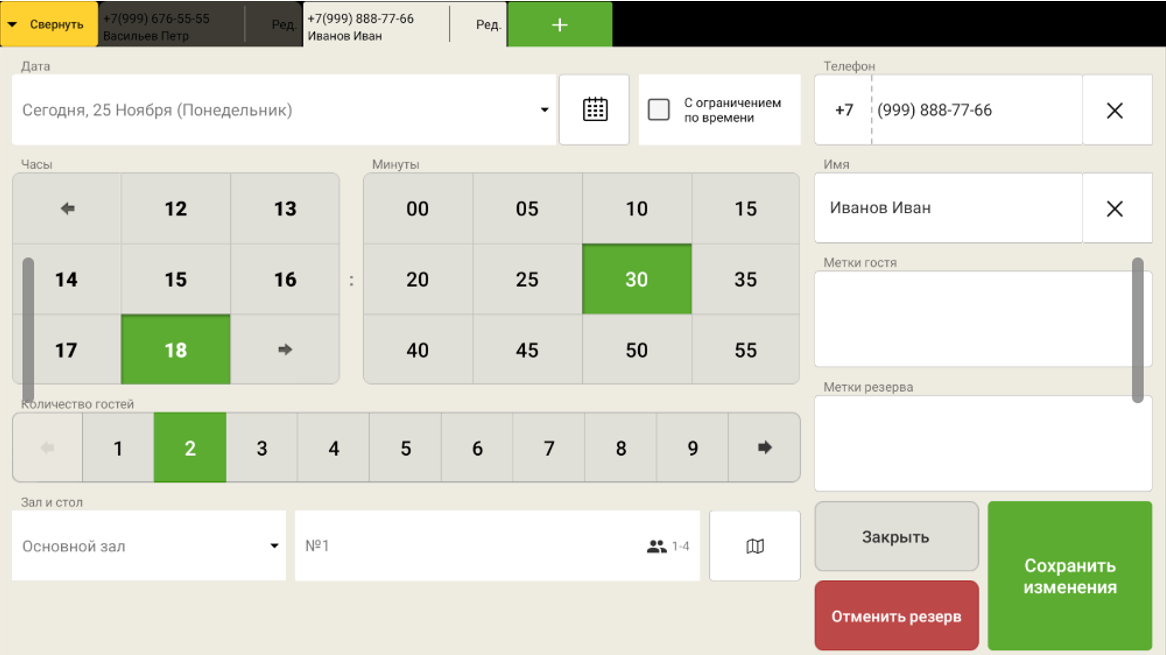
Task: Expand the date dropdown
Action: (544, 110)
